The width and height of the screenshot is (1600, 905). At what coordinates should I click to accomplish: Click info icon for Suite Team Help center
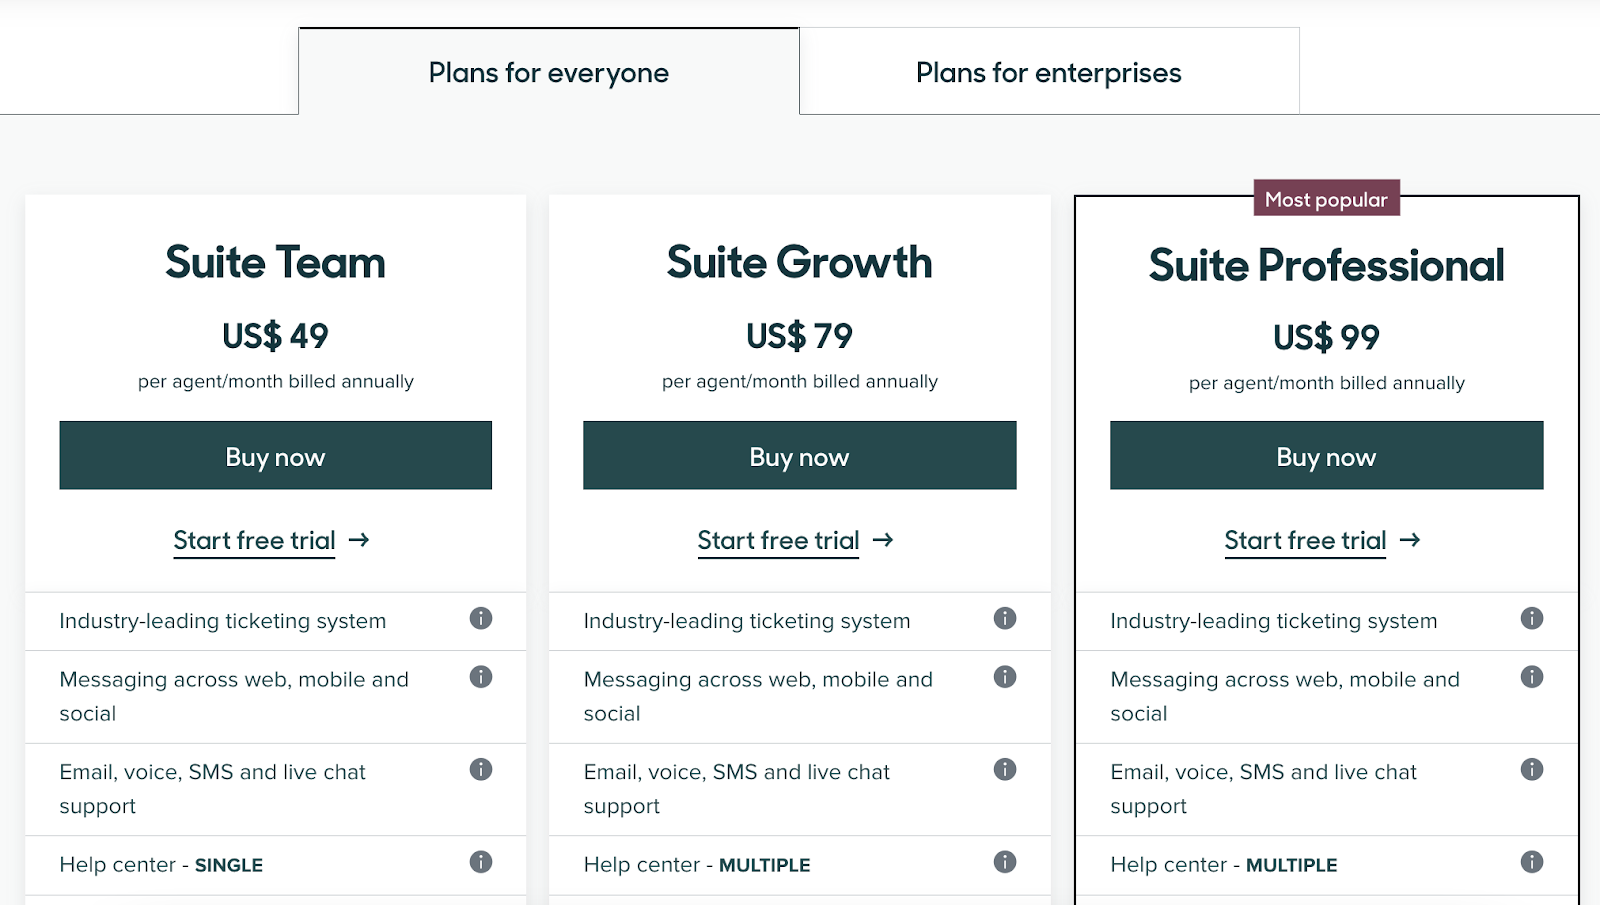coord(481,862)
